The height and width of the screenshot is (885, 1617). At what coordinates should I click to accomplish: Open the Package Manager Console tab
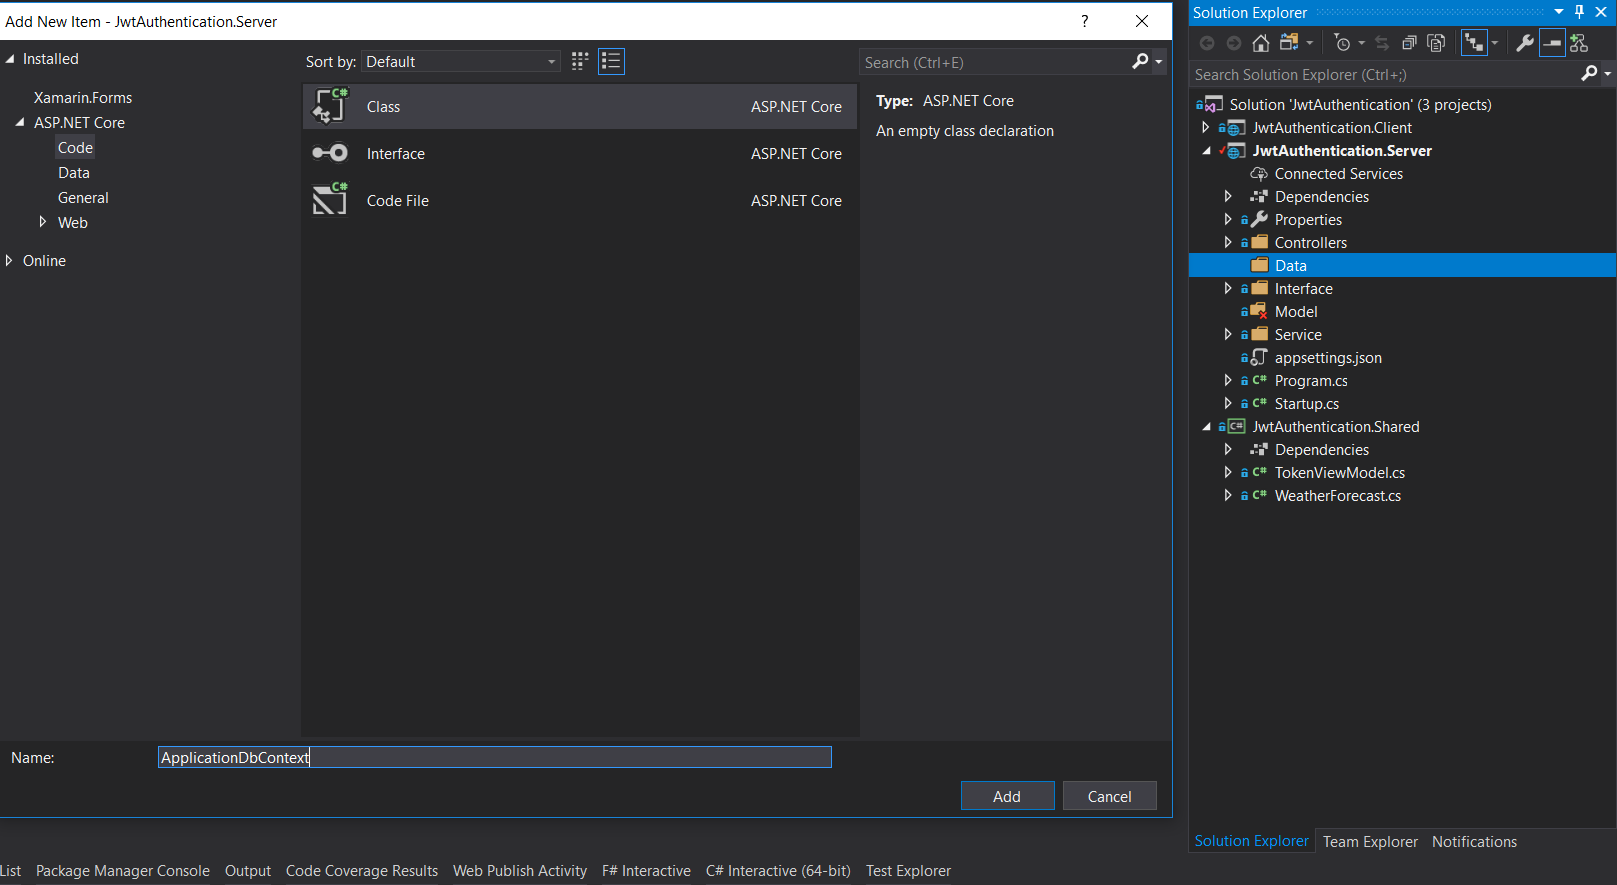pos(123,870)
